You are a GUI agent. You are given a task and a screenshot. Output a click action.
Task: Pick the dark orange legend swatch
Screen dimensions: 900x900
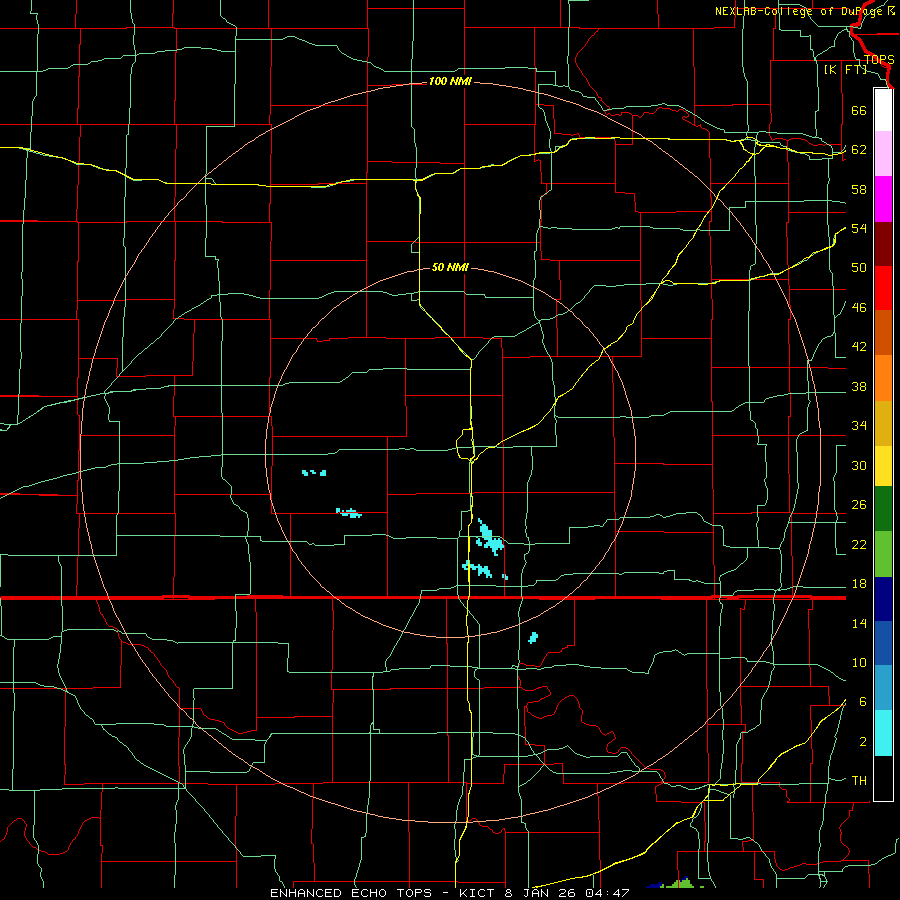point(883,333)
